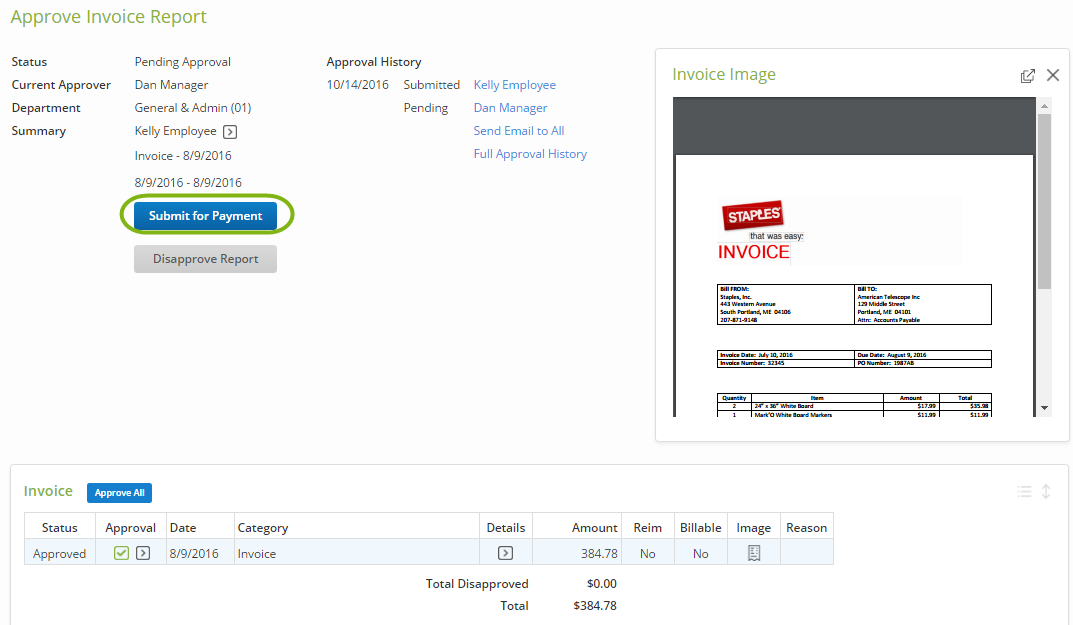
Task: Open Full Approval History
Action: 530,153
